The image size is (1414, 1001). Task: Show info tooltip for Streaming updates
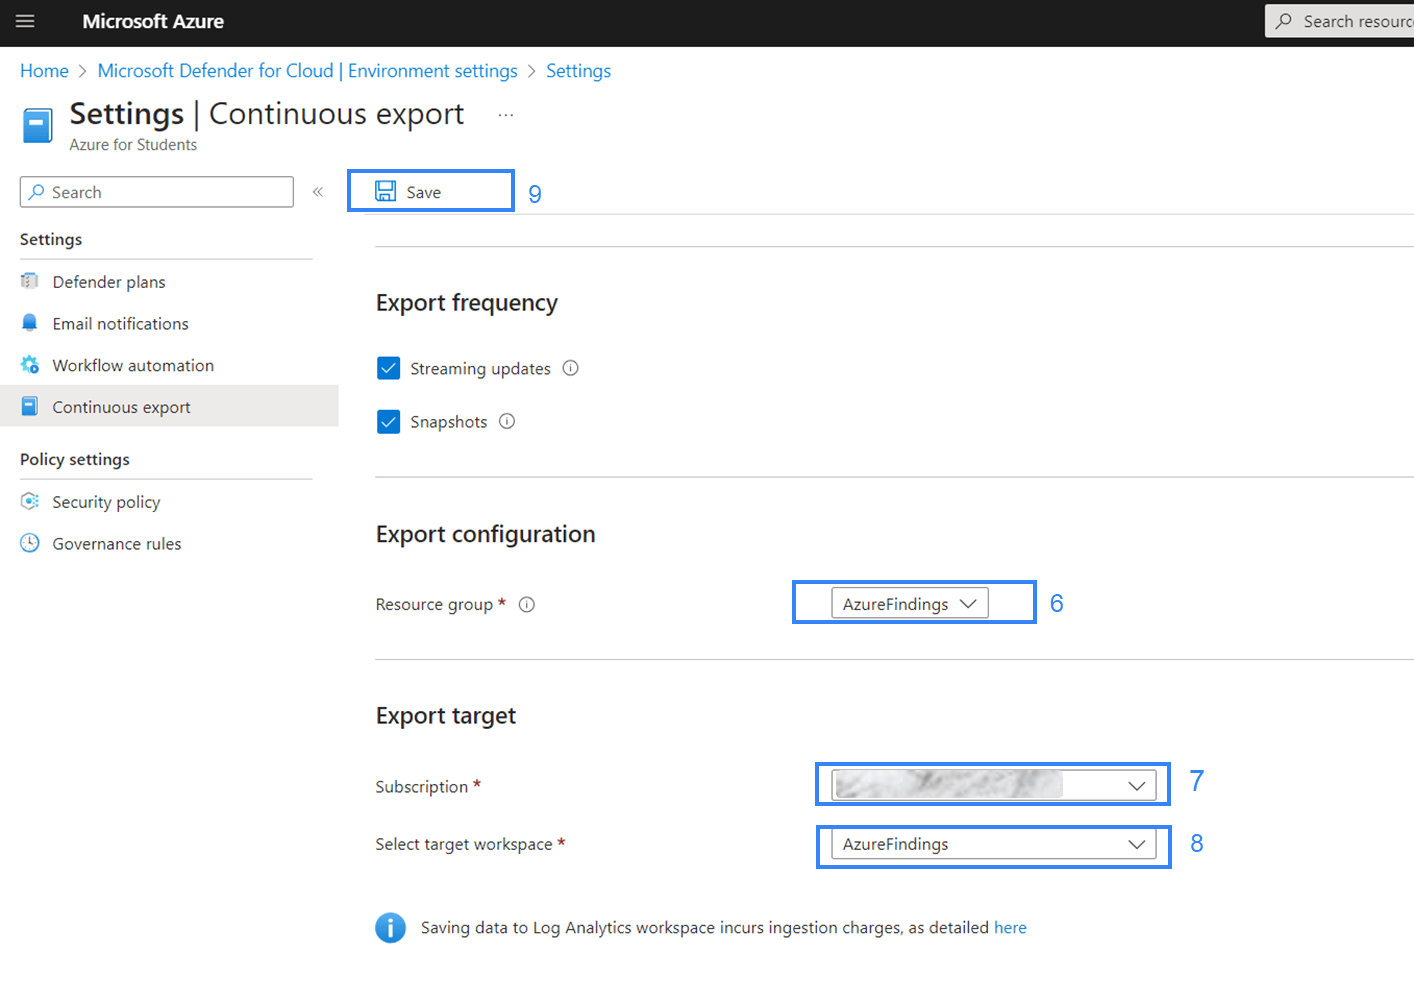click(571, 368)
